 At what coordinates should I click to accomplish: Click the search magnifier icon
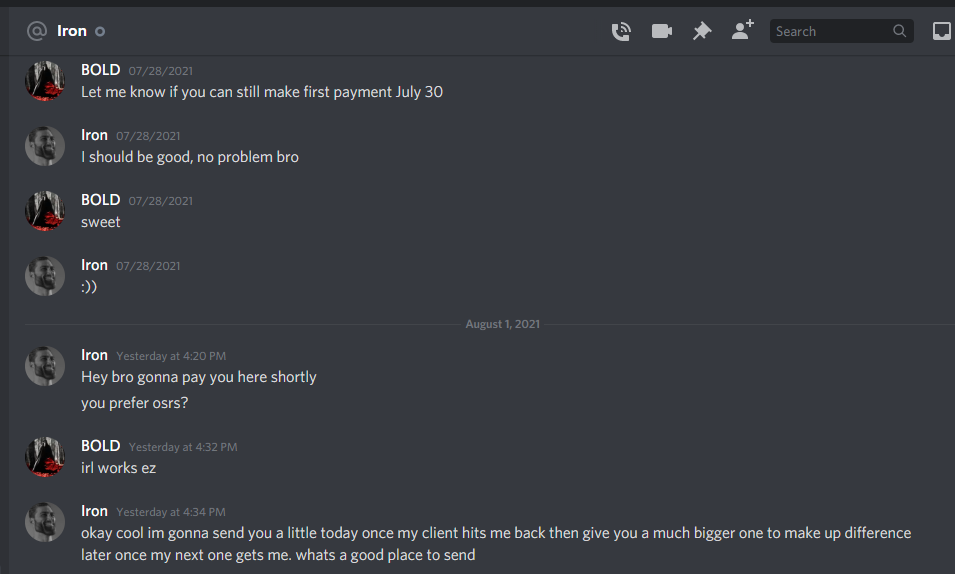pos(900,31)
